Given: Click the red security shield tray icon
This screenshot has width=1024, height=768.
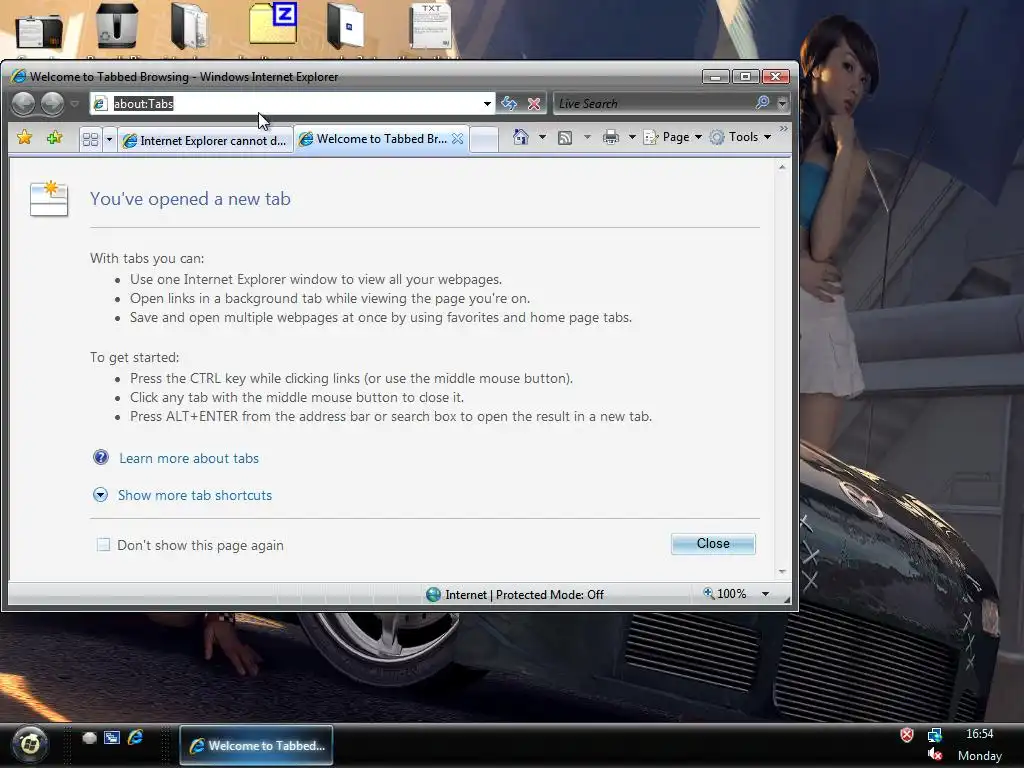Looking at the screenshot, I should point(906,735).
